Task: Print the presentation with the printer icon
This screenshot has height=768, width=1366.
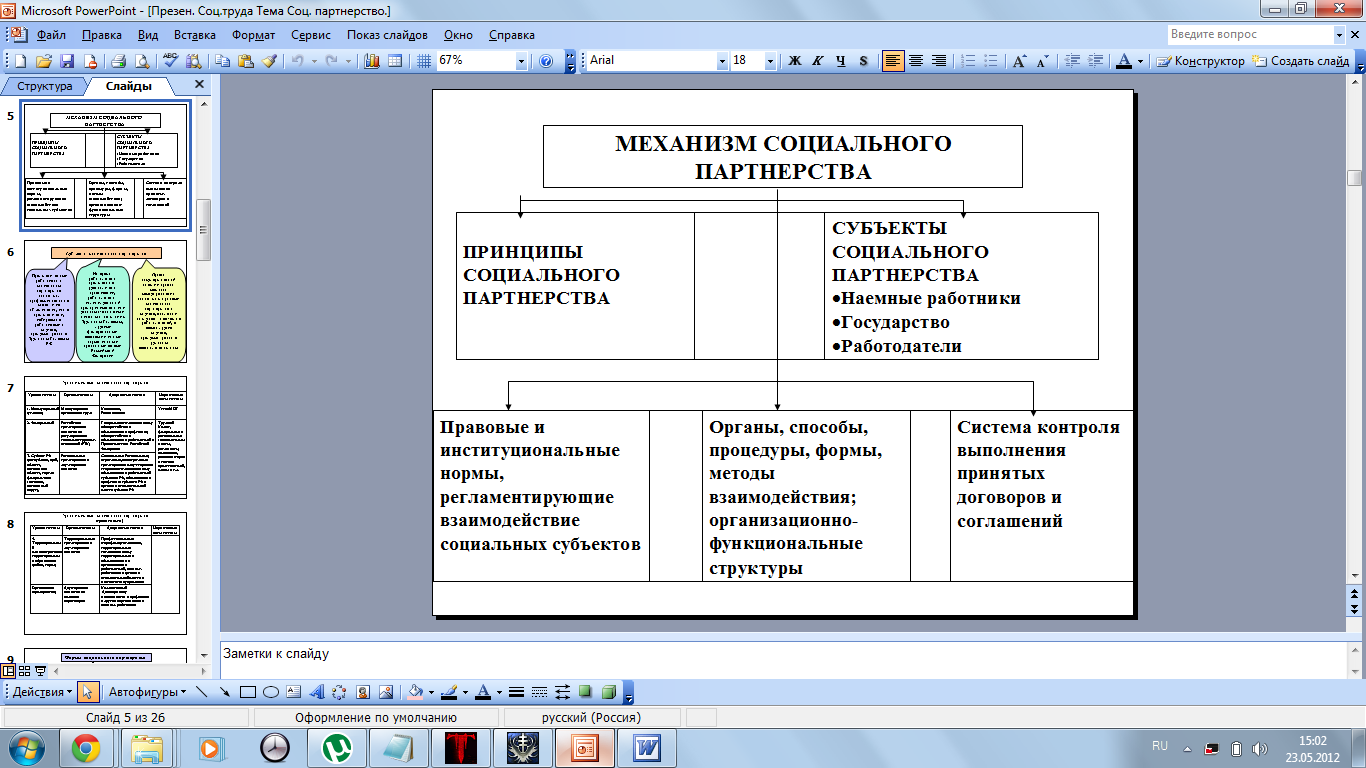Action: pyautogui.click(x=118, y=60)
